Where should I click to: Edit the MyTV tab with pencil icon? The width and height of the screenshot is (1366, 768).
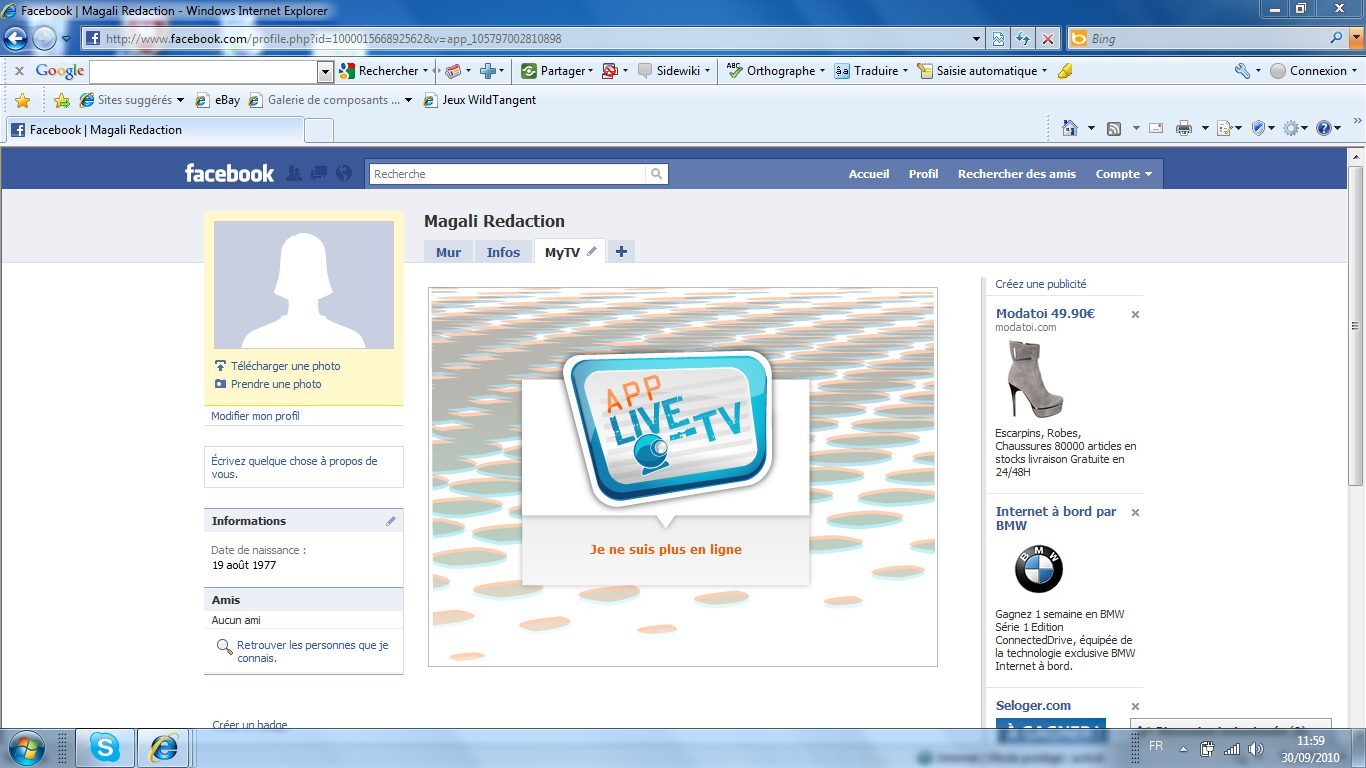click(592, 252)
